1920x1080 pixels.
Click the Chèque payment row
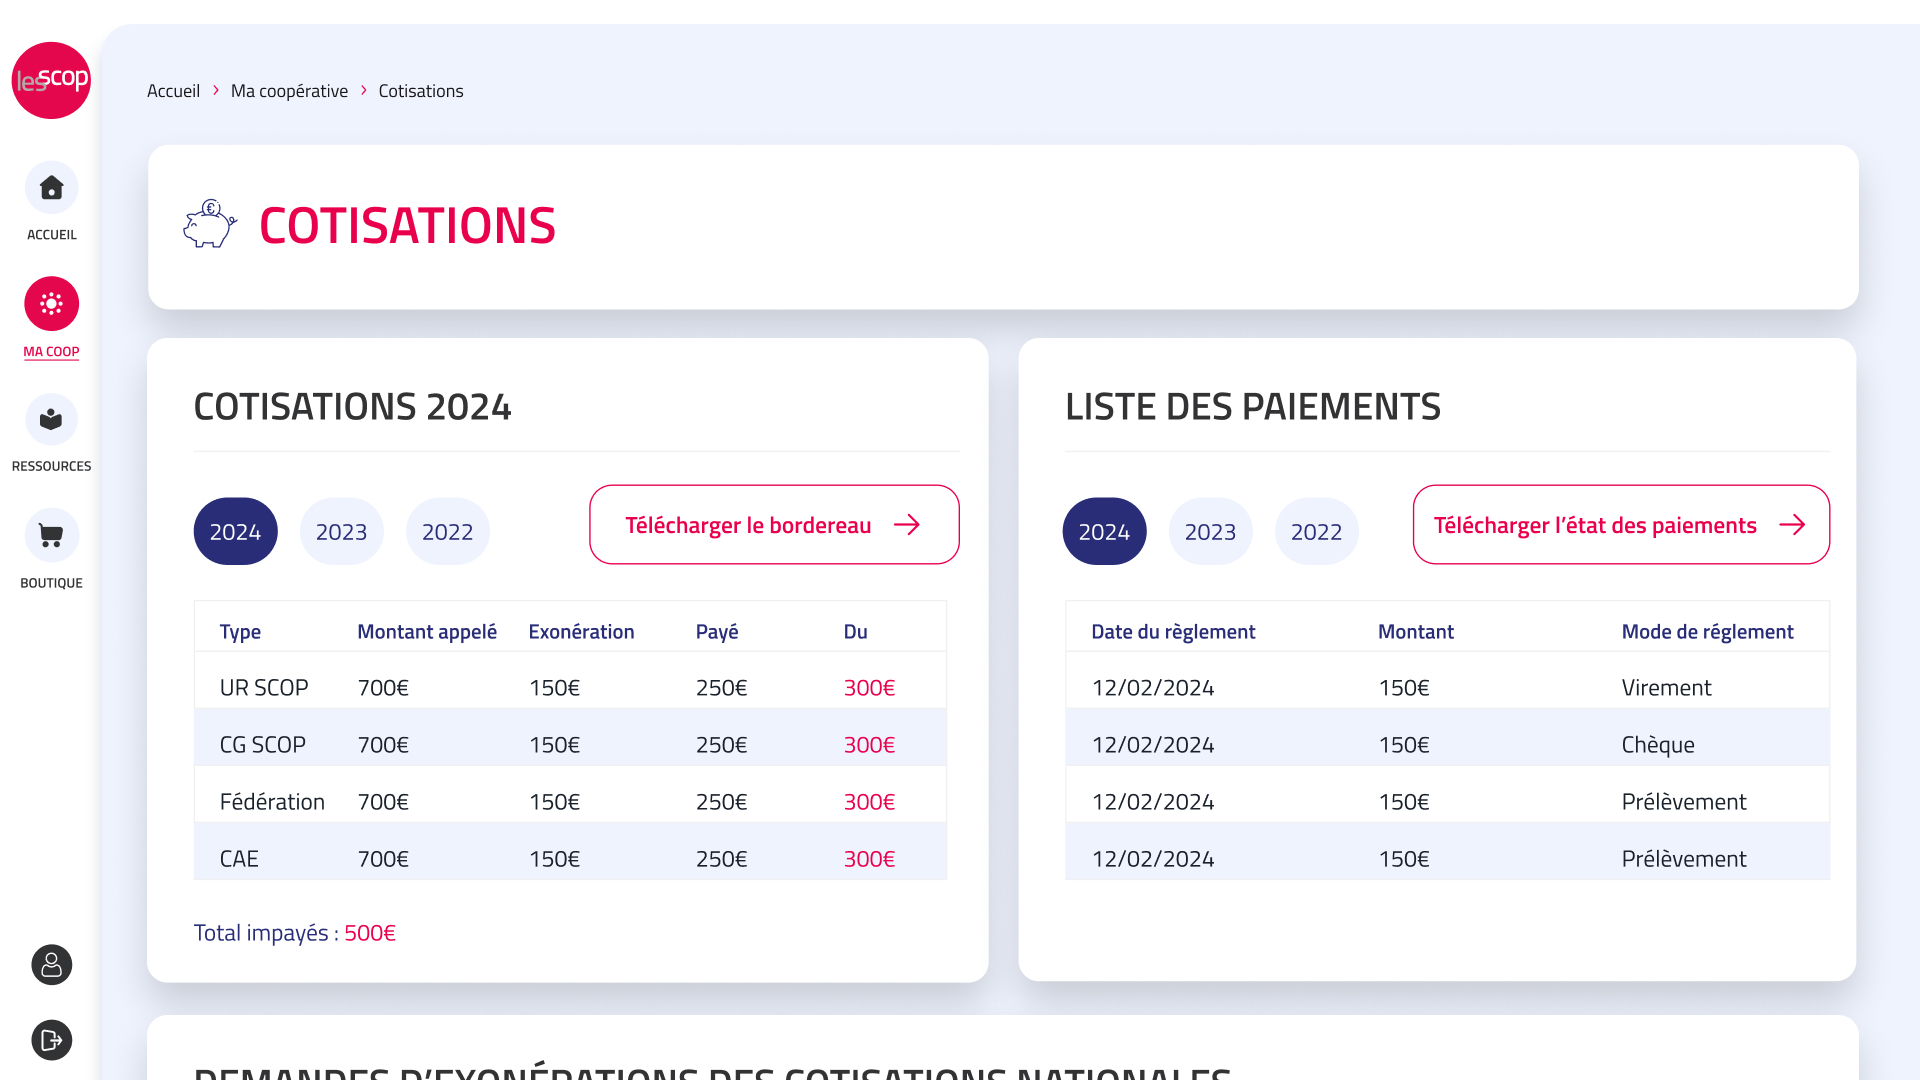click(x=1447, y=745)
